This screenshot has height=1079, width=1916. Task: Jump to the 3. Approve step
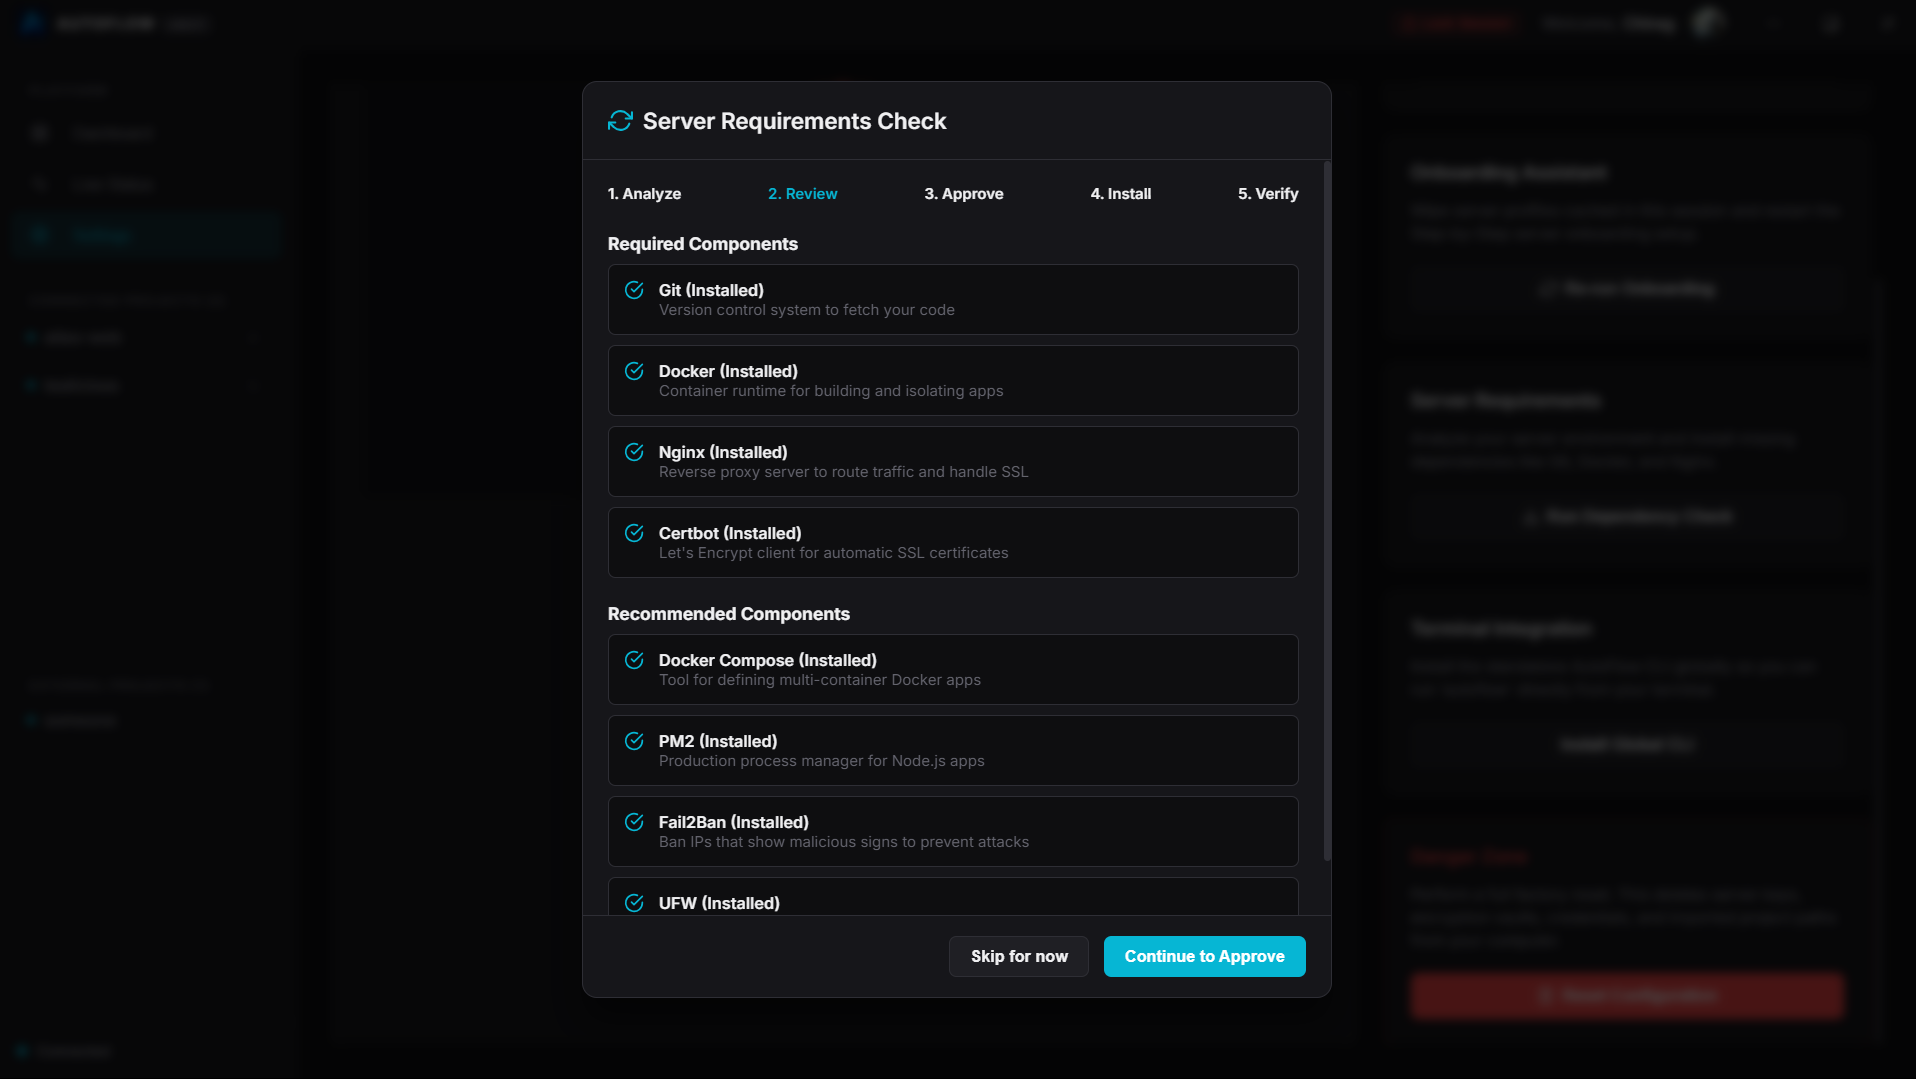pyautogui.click(x=964, y=194)
